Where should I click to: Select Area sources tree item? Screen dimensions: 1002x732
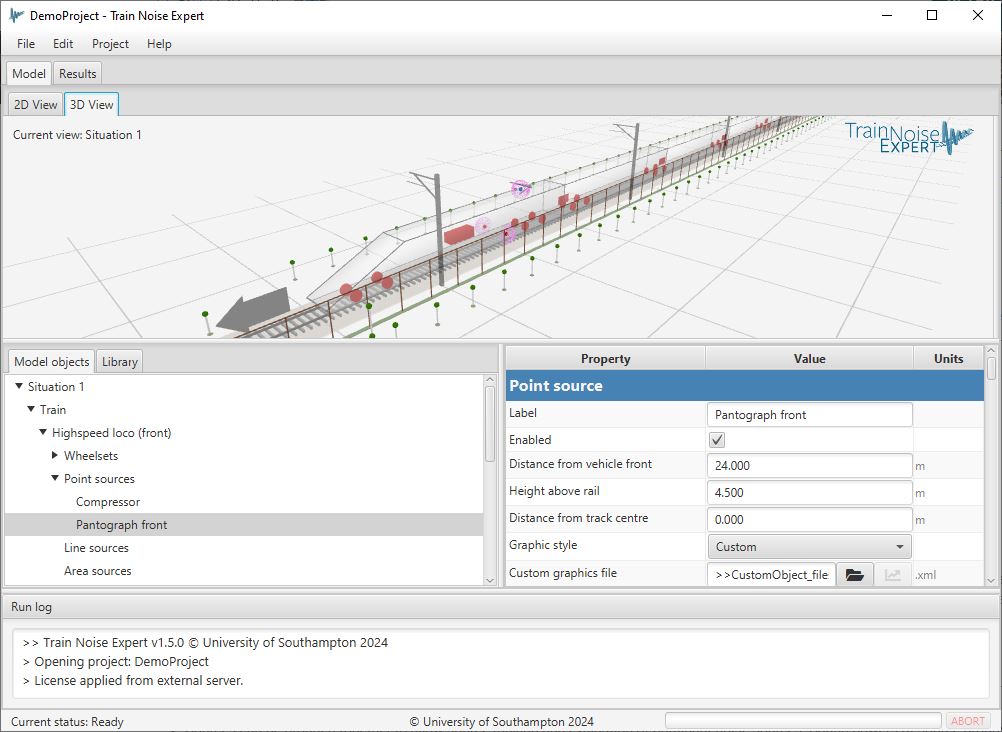(97, 571)
